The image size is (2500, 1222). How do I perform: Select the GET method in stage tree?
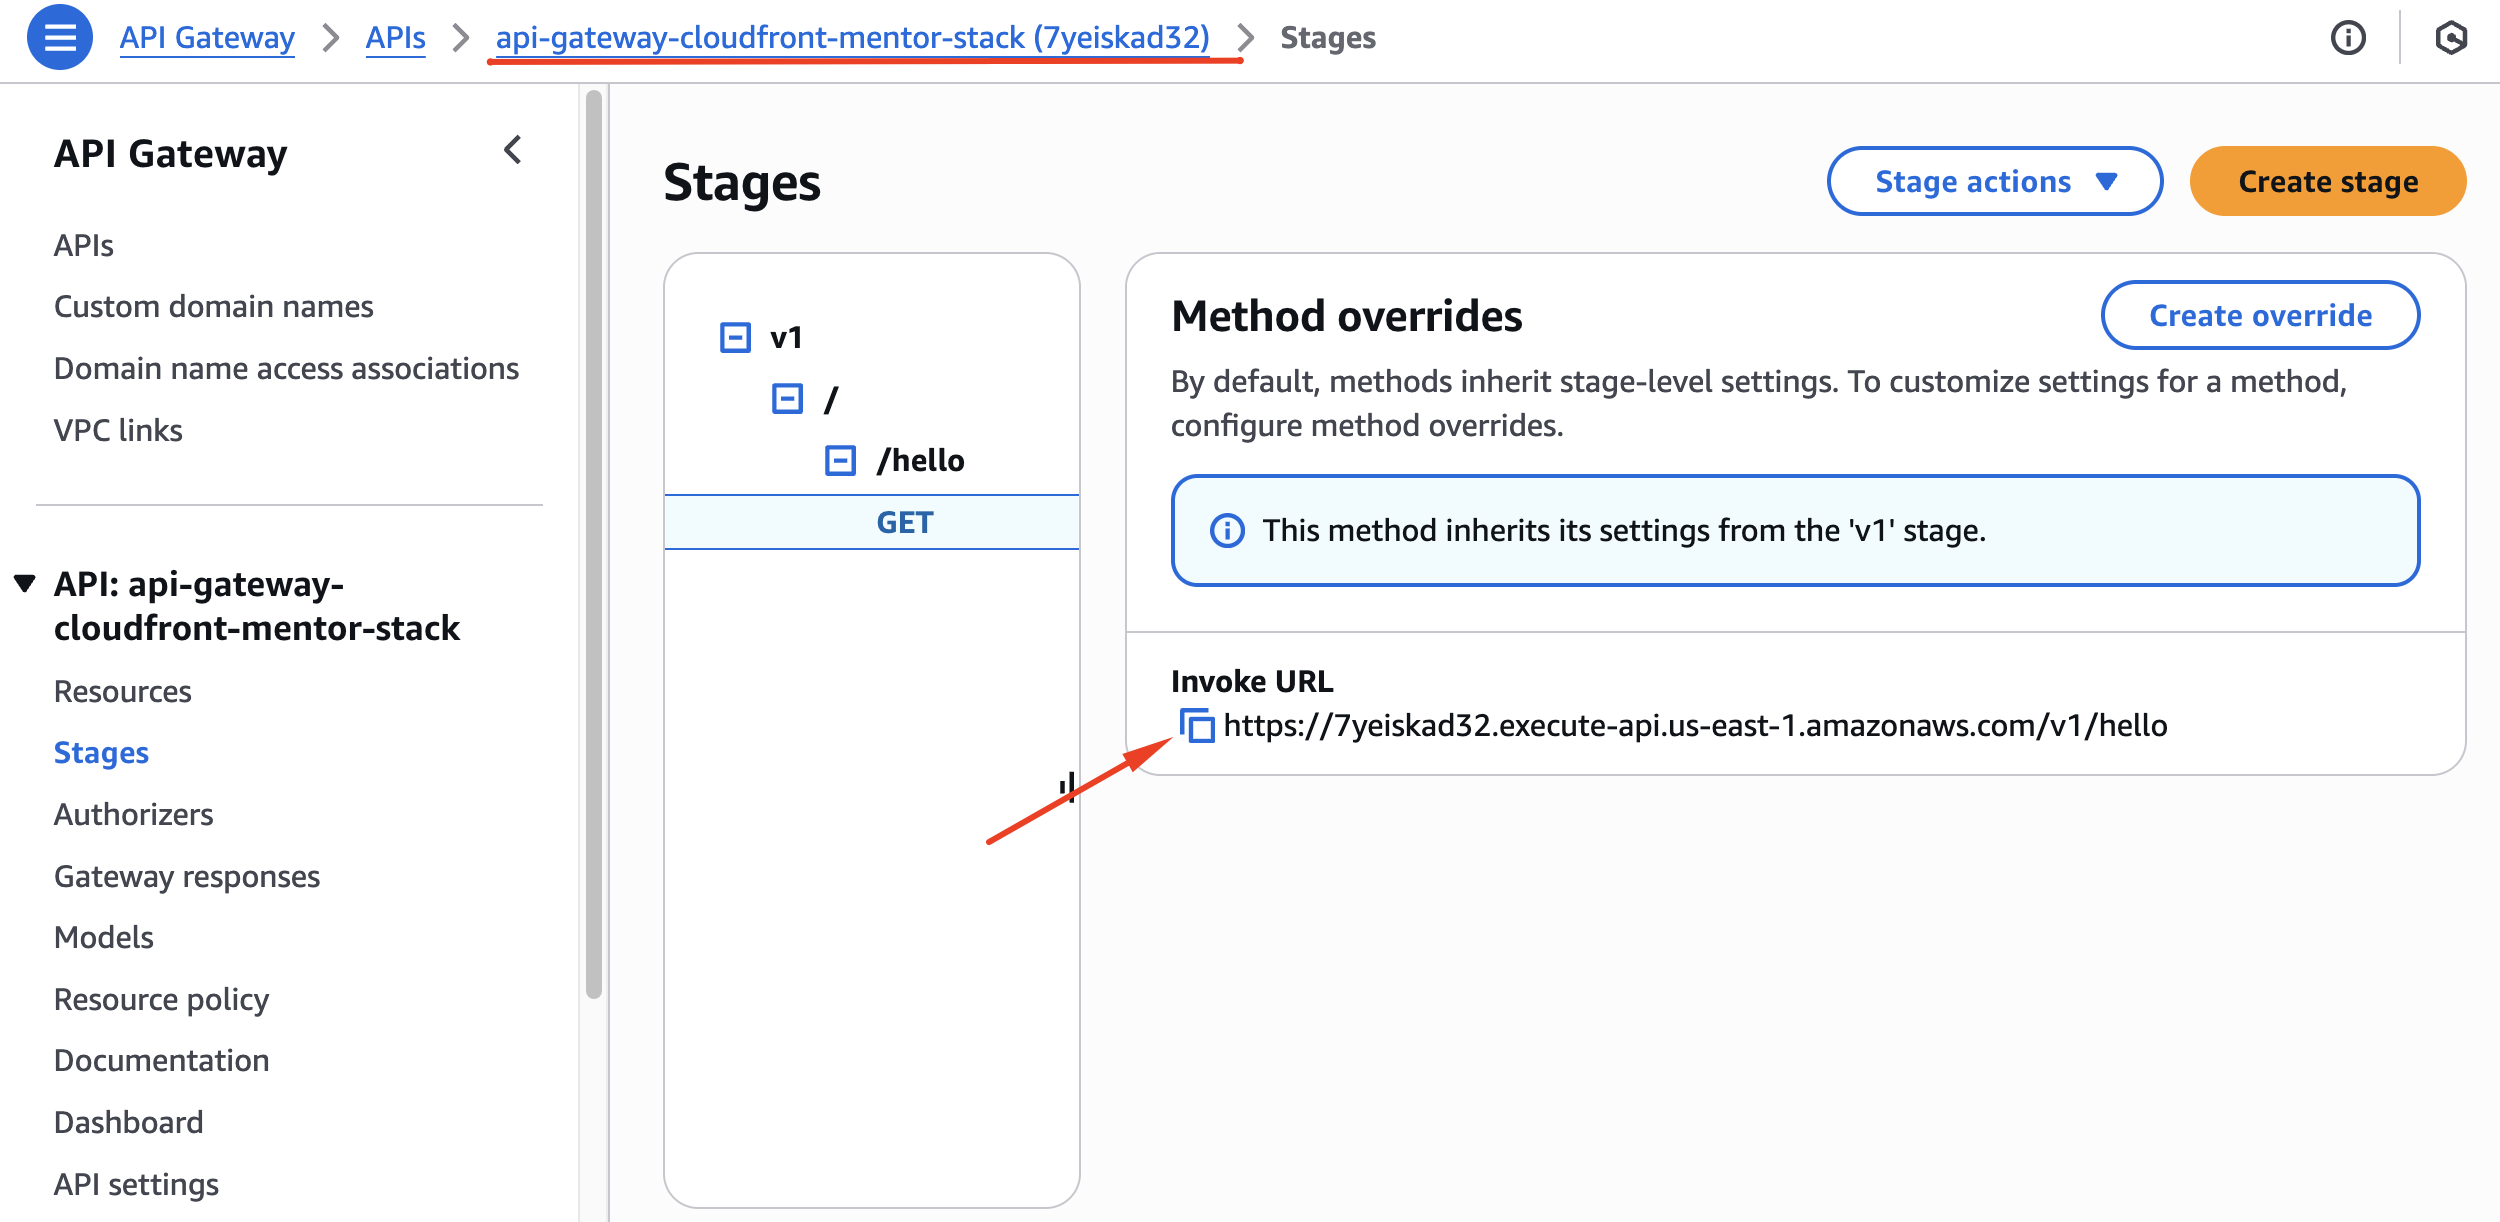tap(904, 522)
